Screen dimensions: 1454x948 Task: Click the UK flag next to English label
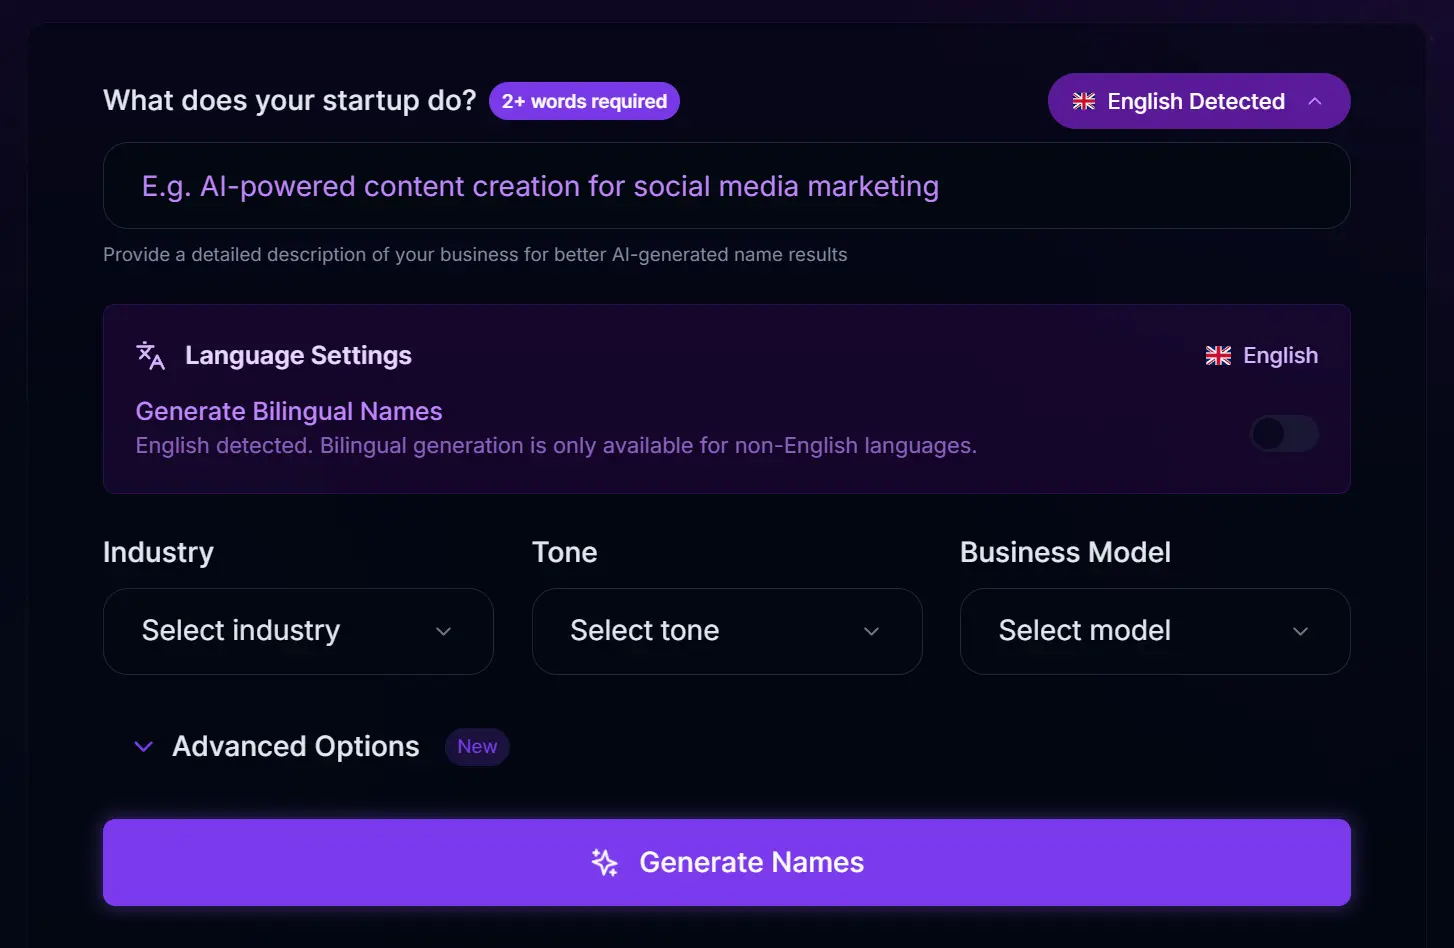(x=1217, y=355)
